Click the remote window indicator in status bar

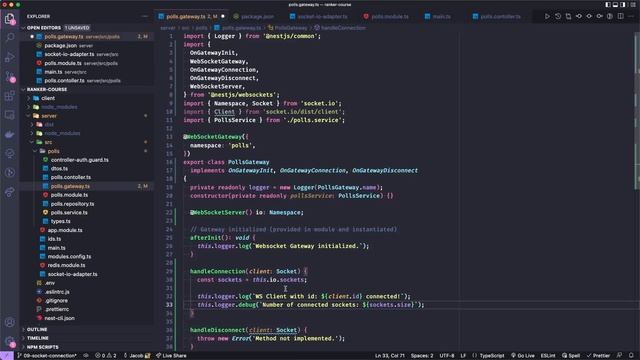[x=7, y=356]
